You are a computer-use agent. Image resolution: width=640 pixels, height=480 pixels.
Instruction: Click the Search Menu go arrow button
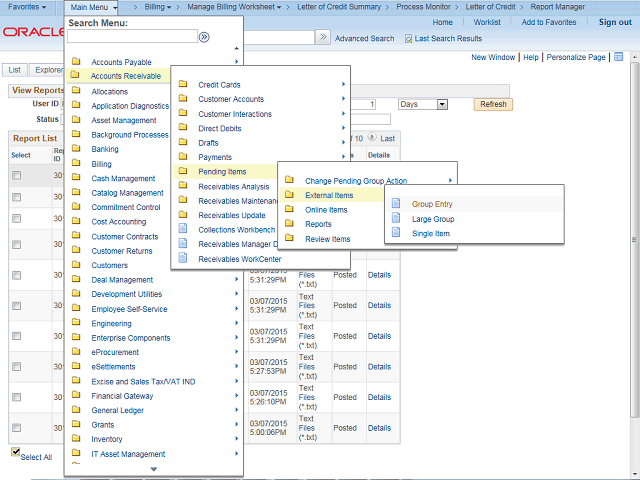(x=204, y=37)
